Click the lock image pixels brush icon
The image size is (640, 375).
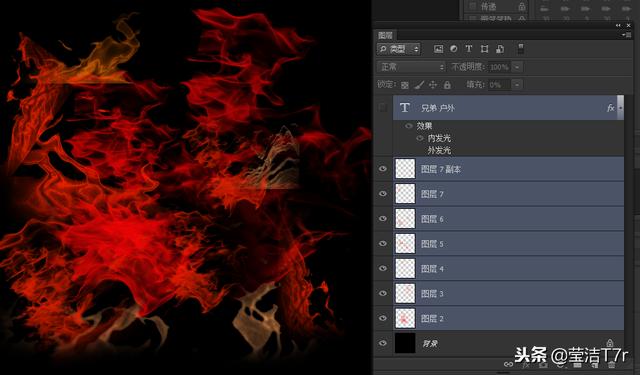419,85
